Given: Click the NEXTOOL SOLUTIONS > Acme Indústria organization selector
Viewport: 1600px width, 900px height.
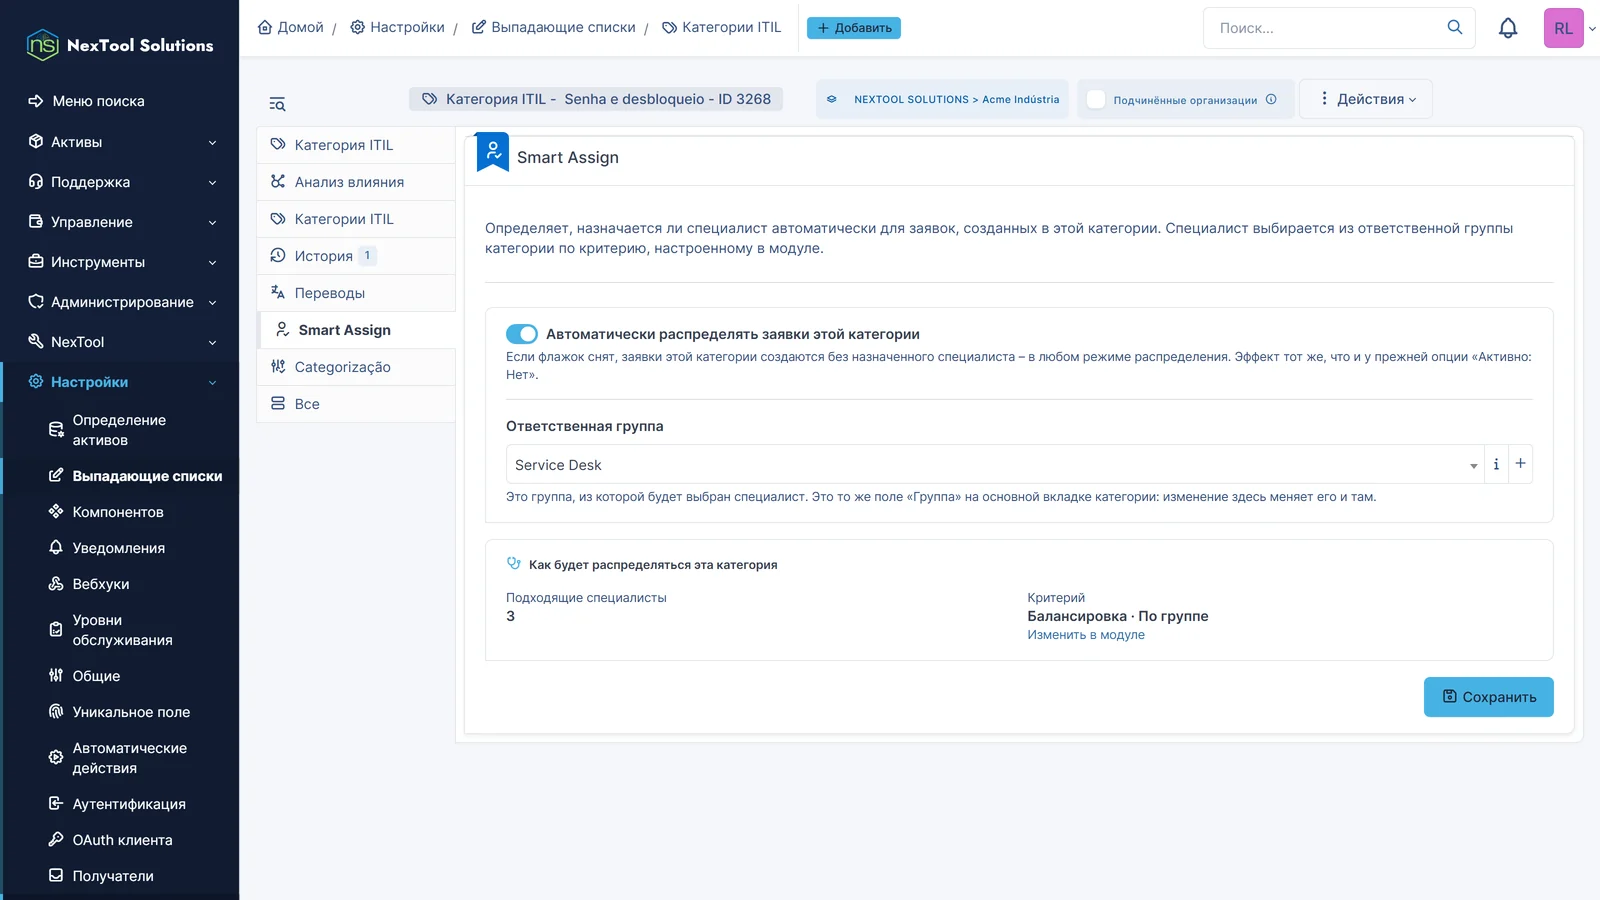Looking at the screenshot, I should 942,99.
